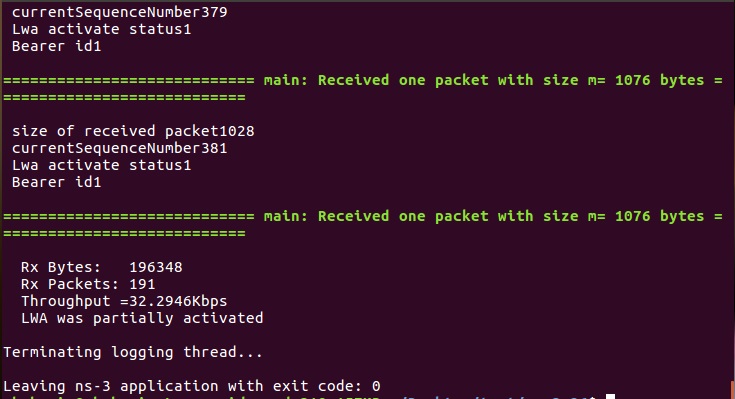
Task: Click the currentSequenceNumber379 line
Action: pyautogui.click(x=120, y=12)
